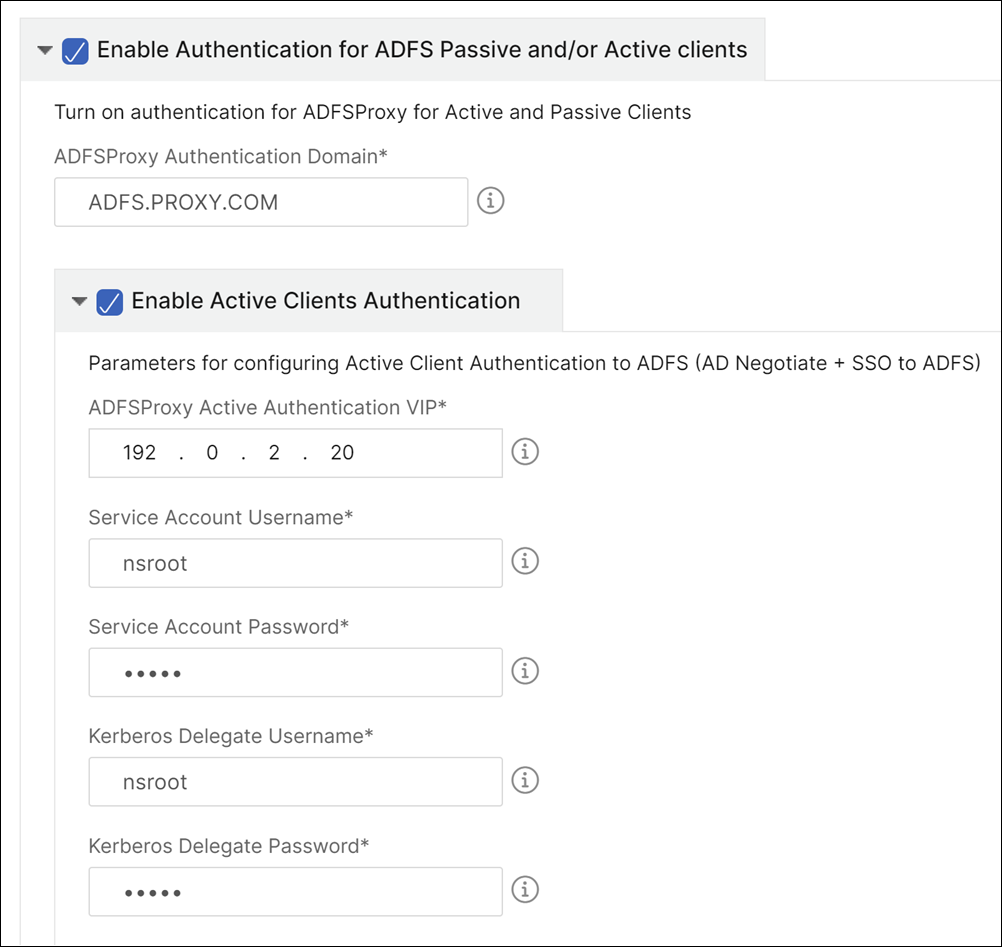Image resolution: width=1002 pixels, height=947 pixels.
Task: Show info for Service Account Username
Action: 525,562
